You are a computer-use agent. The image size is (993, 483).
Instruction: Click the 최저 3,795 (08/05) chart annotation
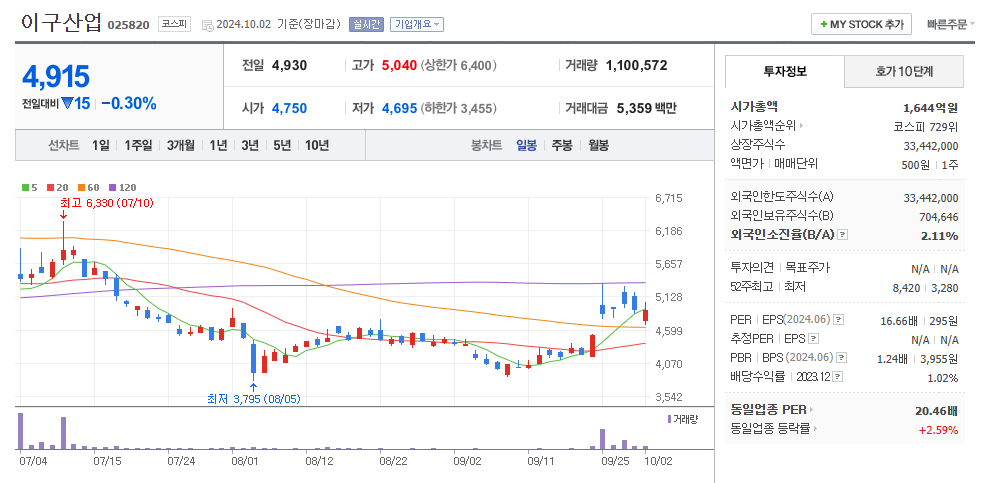pos(253,399)
